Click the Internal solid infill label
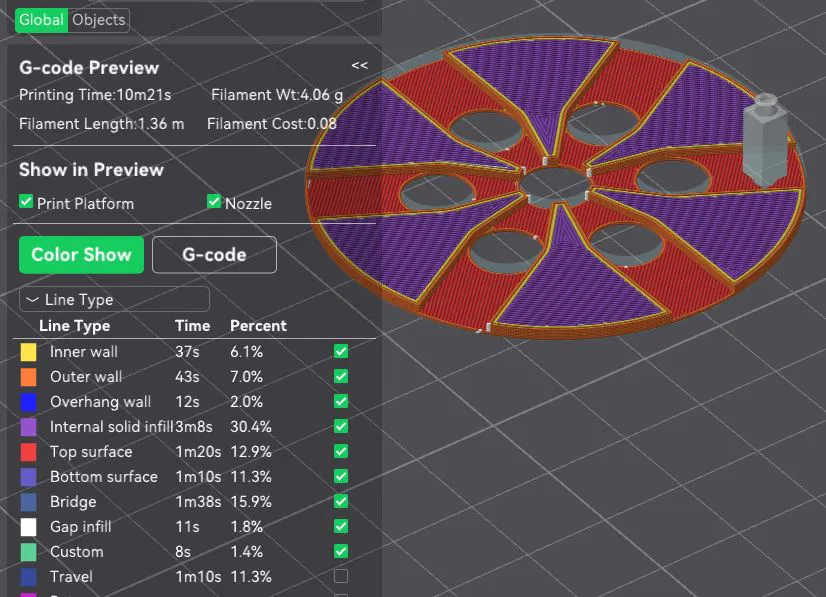The image size is (826, 597). (112, 427)
